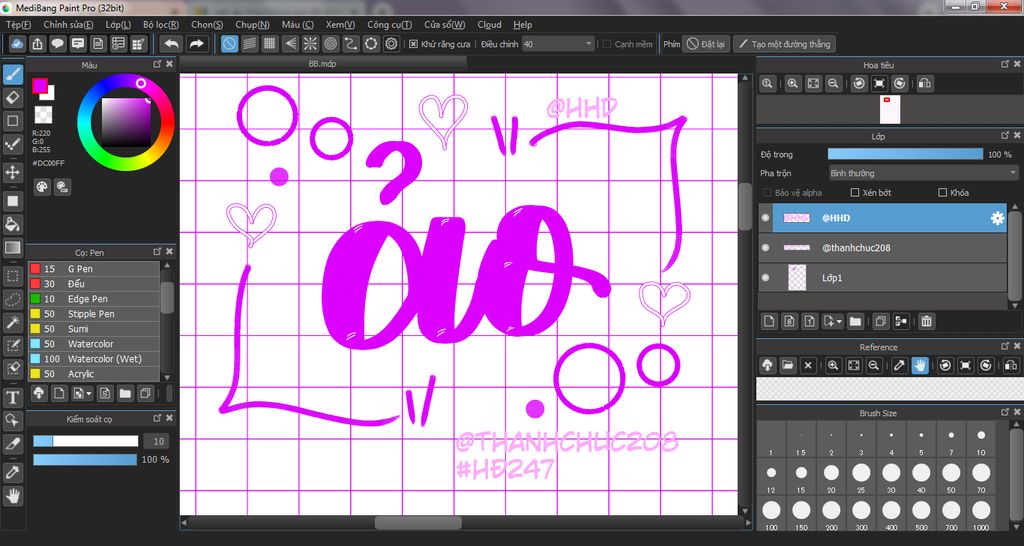Screen dimensions: 1024x546
Task: Select the G Pen brush
Action: pos(93,268)
